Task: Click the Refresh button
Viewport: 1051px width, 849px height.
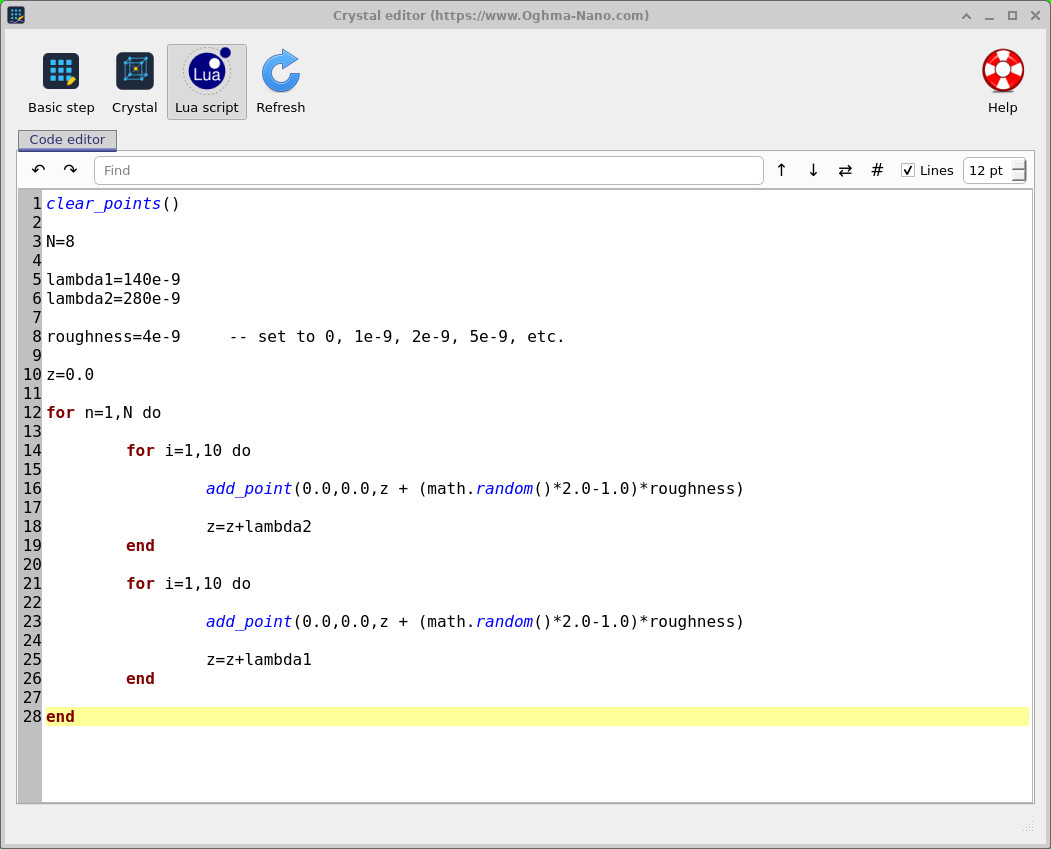Action: (x=280, y=82)
